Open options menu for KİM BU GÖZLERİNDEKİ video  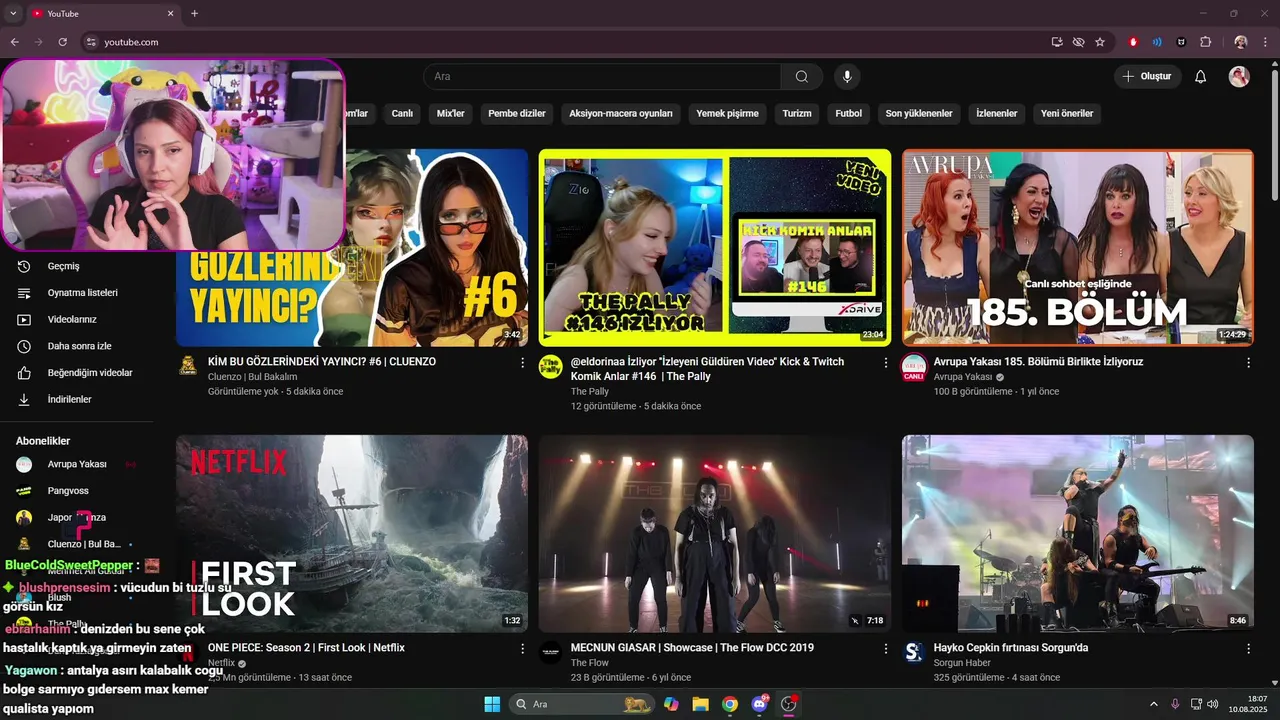[x=522, y=363]
